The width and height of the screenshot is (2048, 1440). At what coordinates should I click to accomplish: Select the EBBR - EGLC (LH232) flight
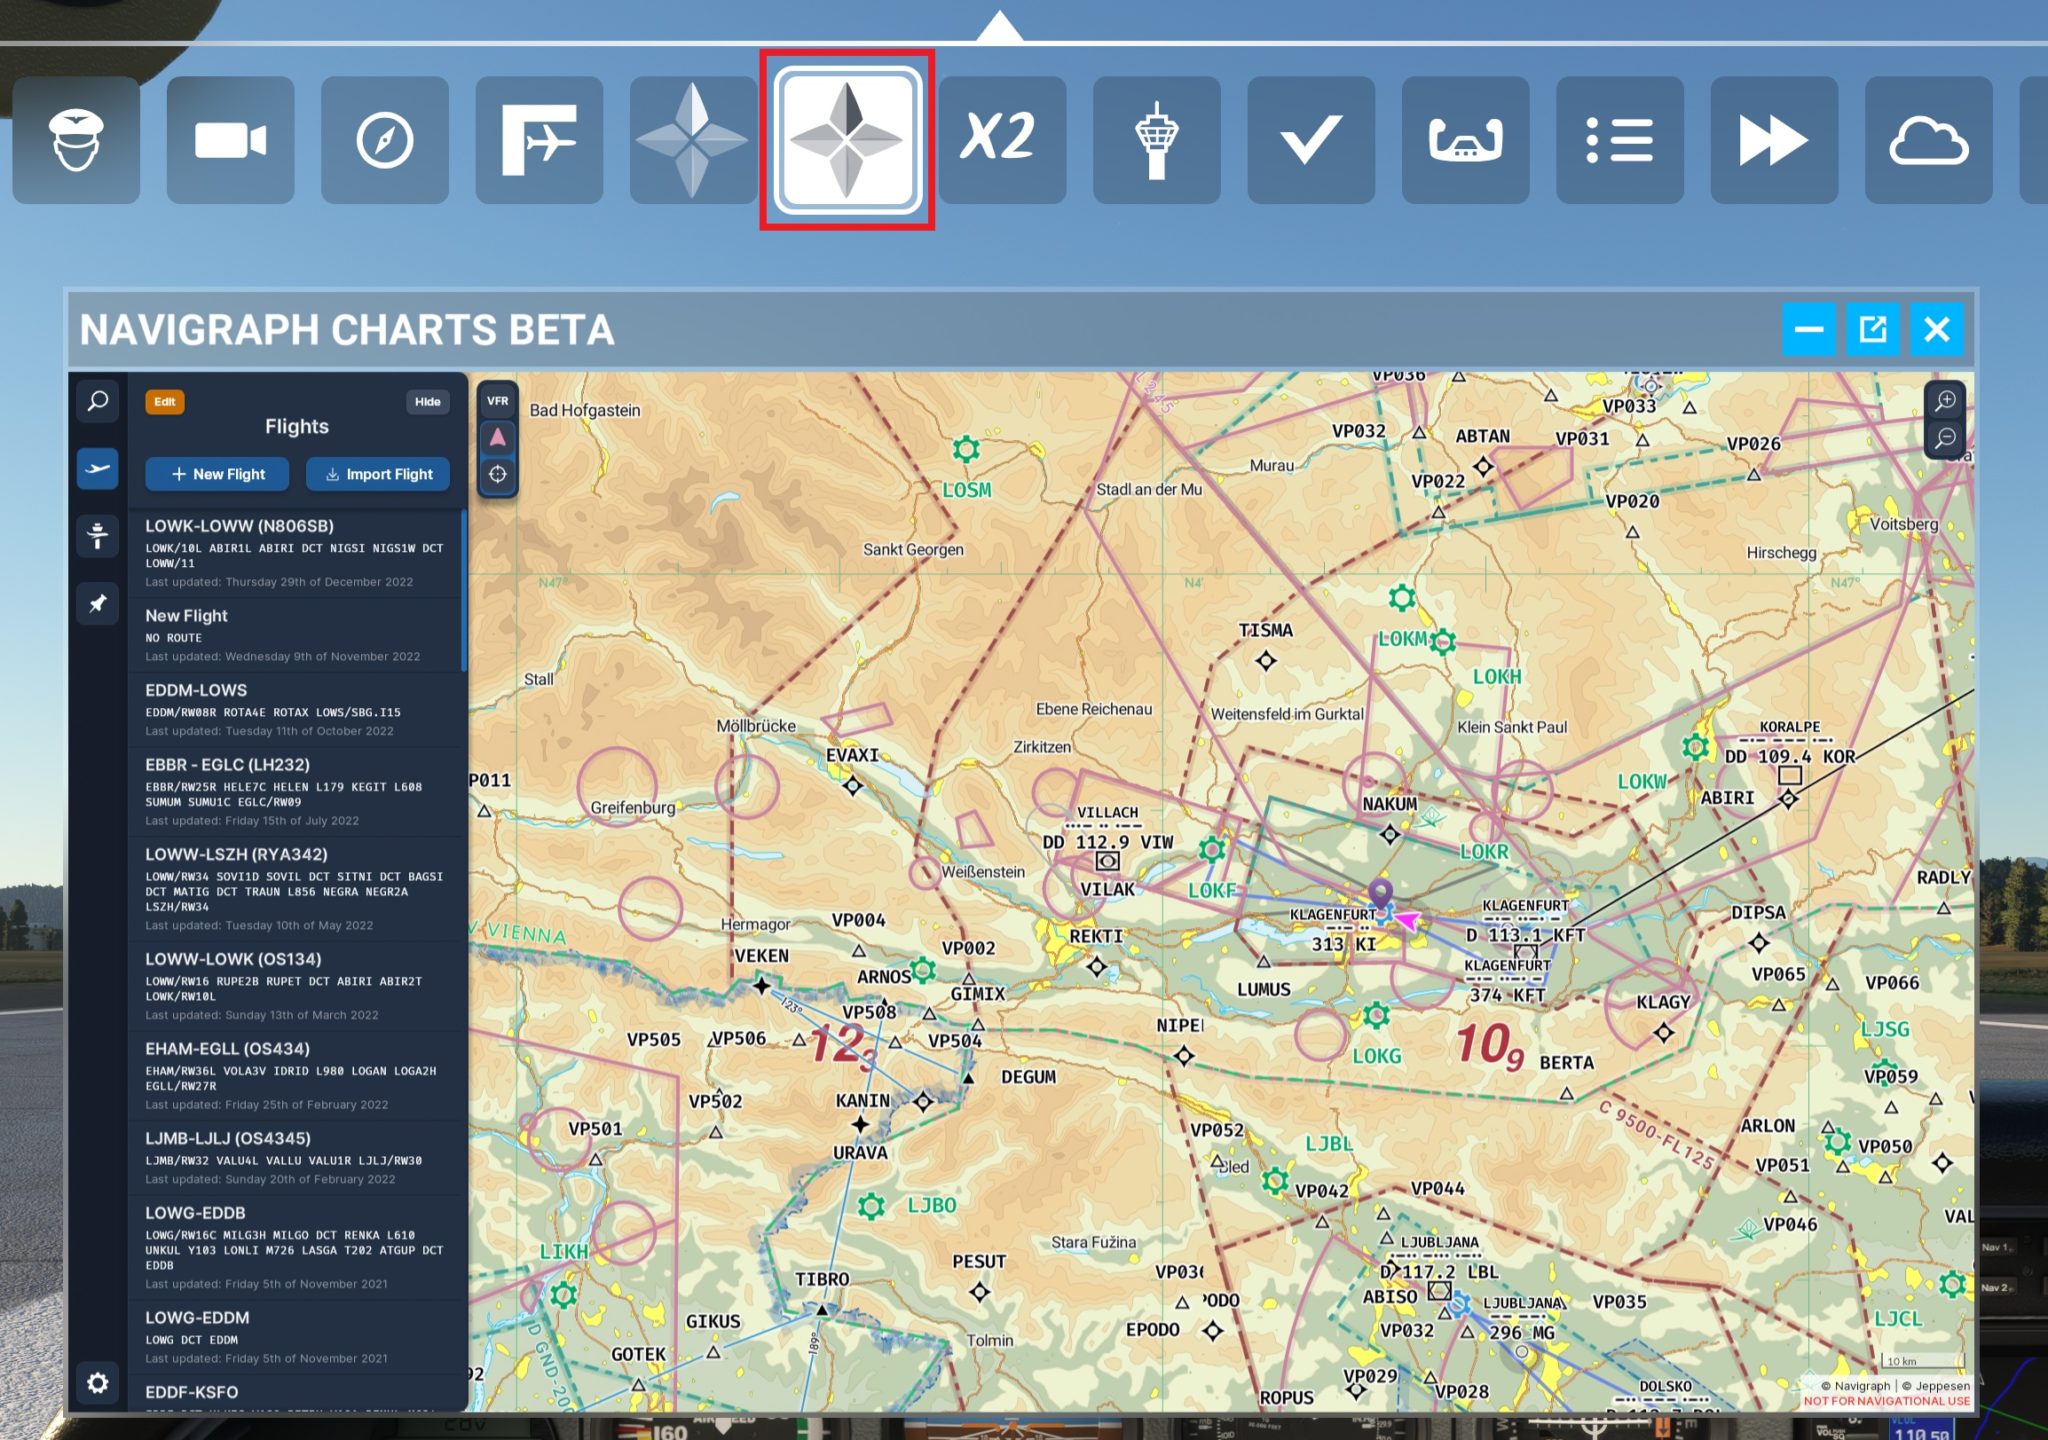[x=295, y=792]
